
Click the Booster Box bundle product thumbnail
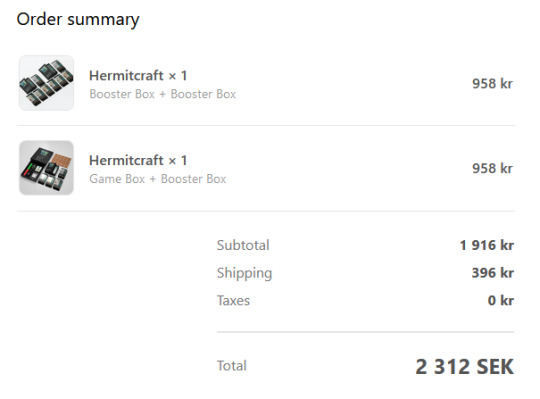point(46,83)
